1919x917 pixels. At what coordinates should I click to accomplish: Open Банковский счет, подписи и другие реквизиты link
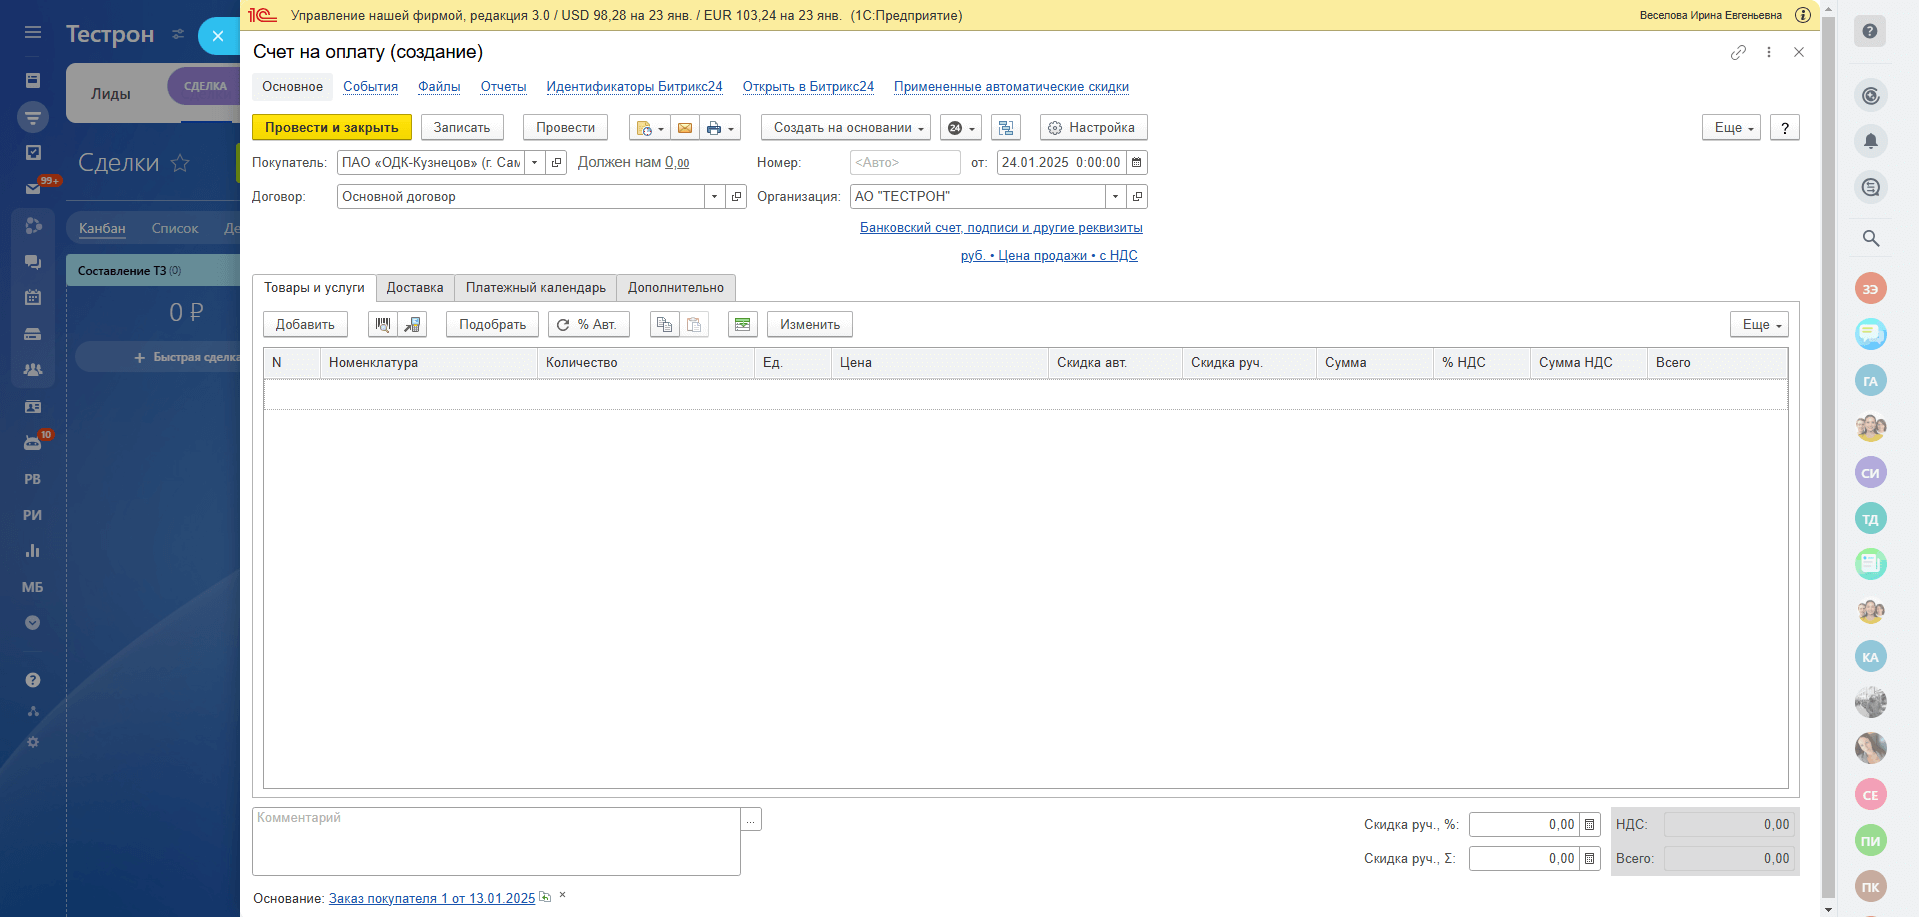click(x=1000, y=228)
